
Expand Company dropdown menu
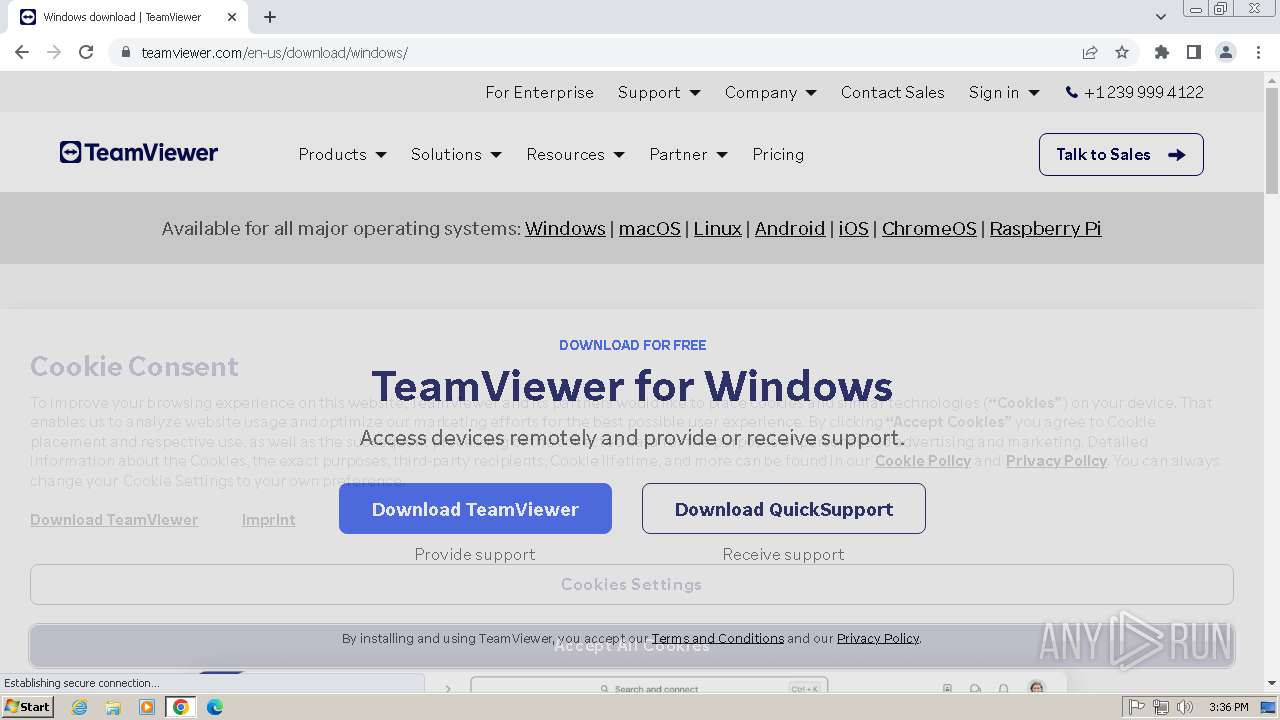[x=771, y=92]
